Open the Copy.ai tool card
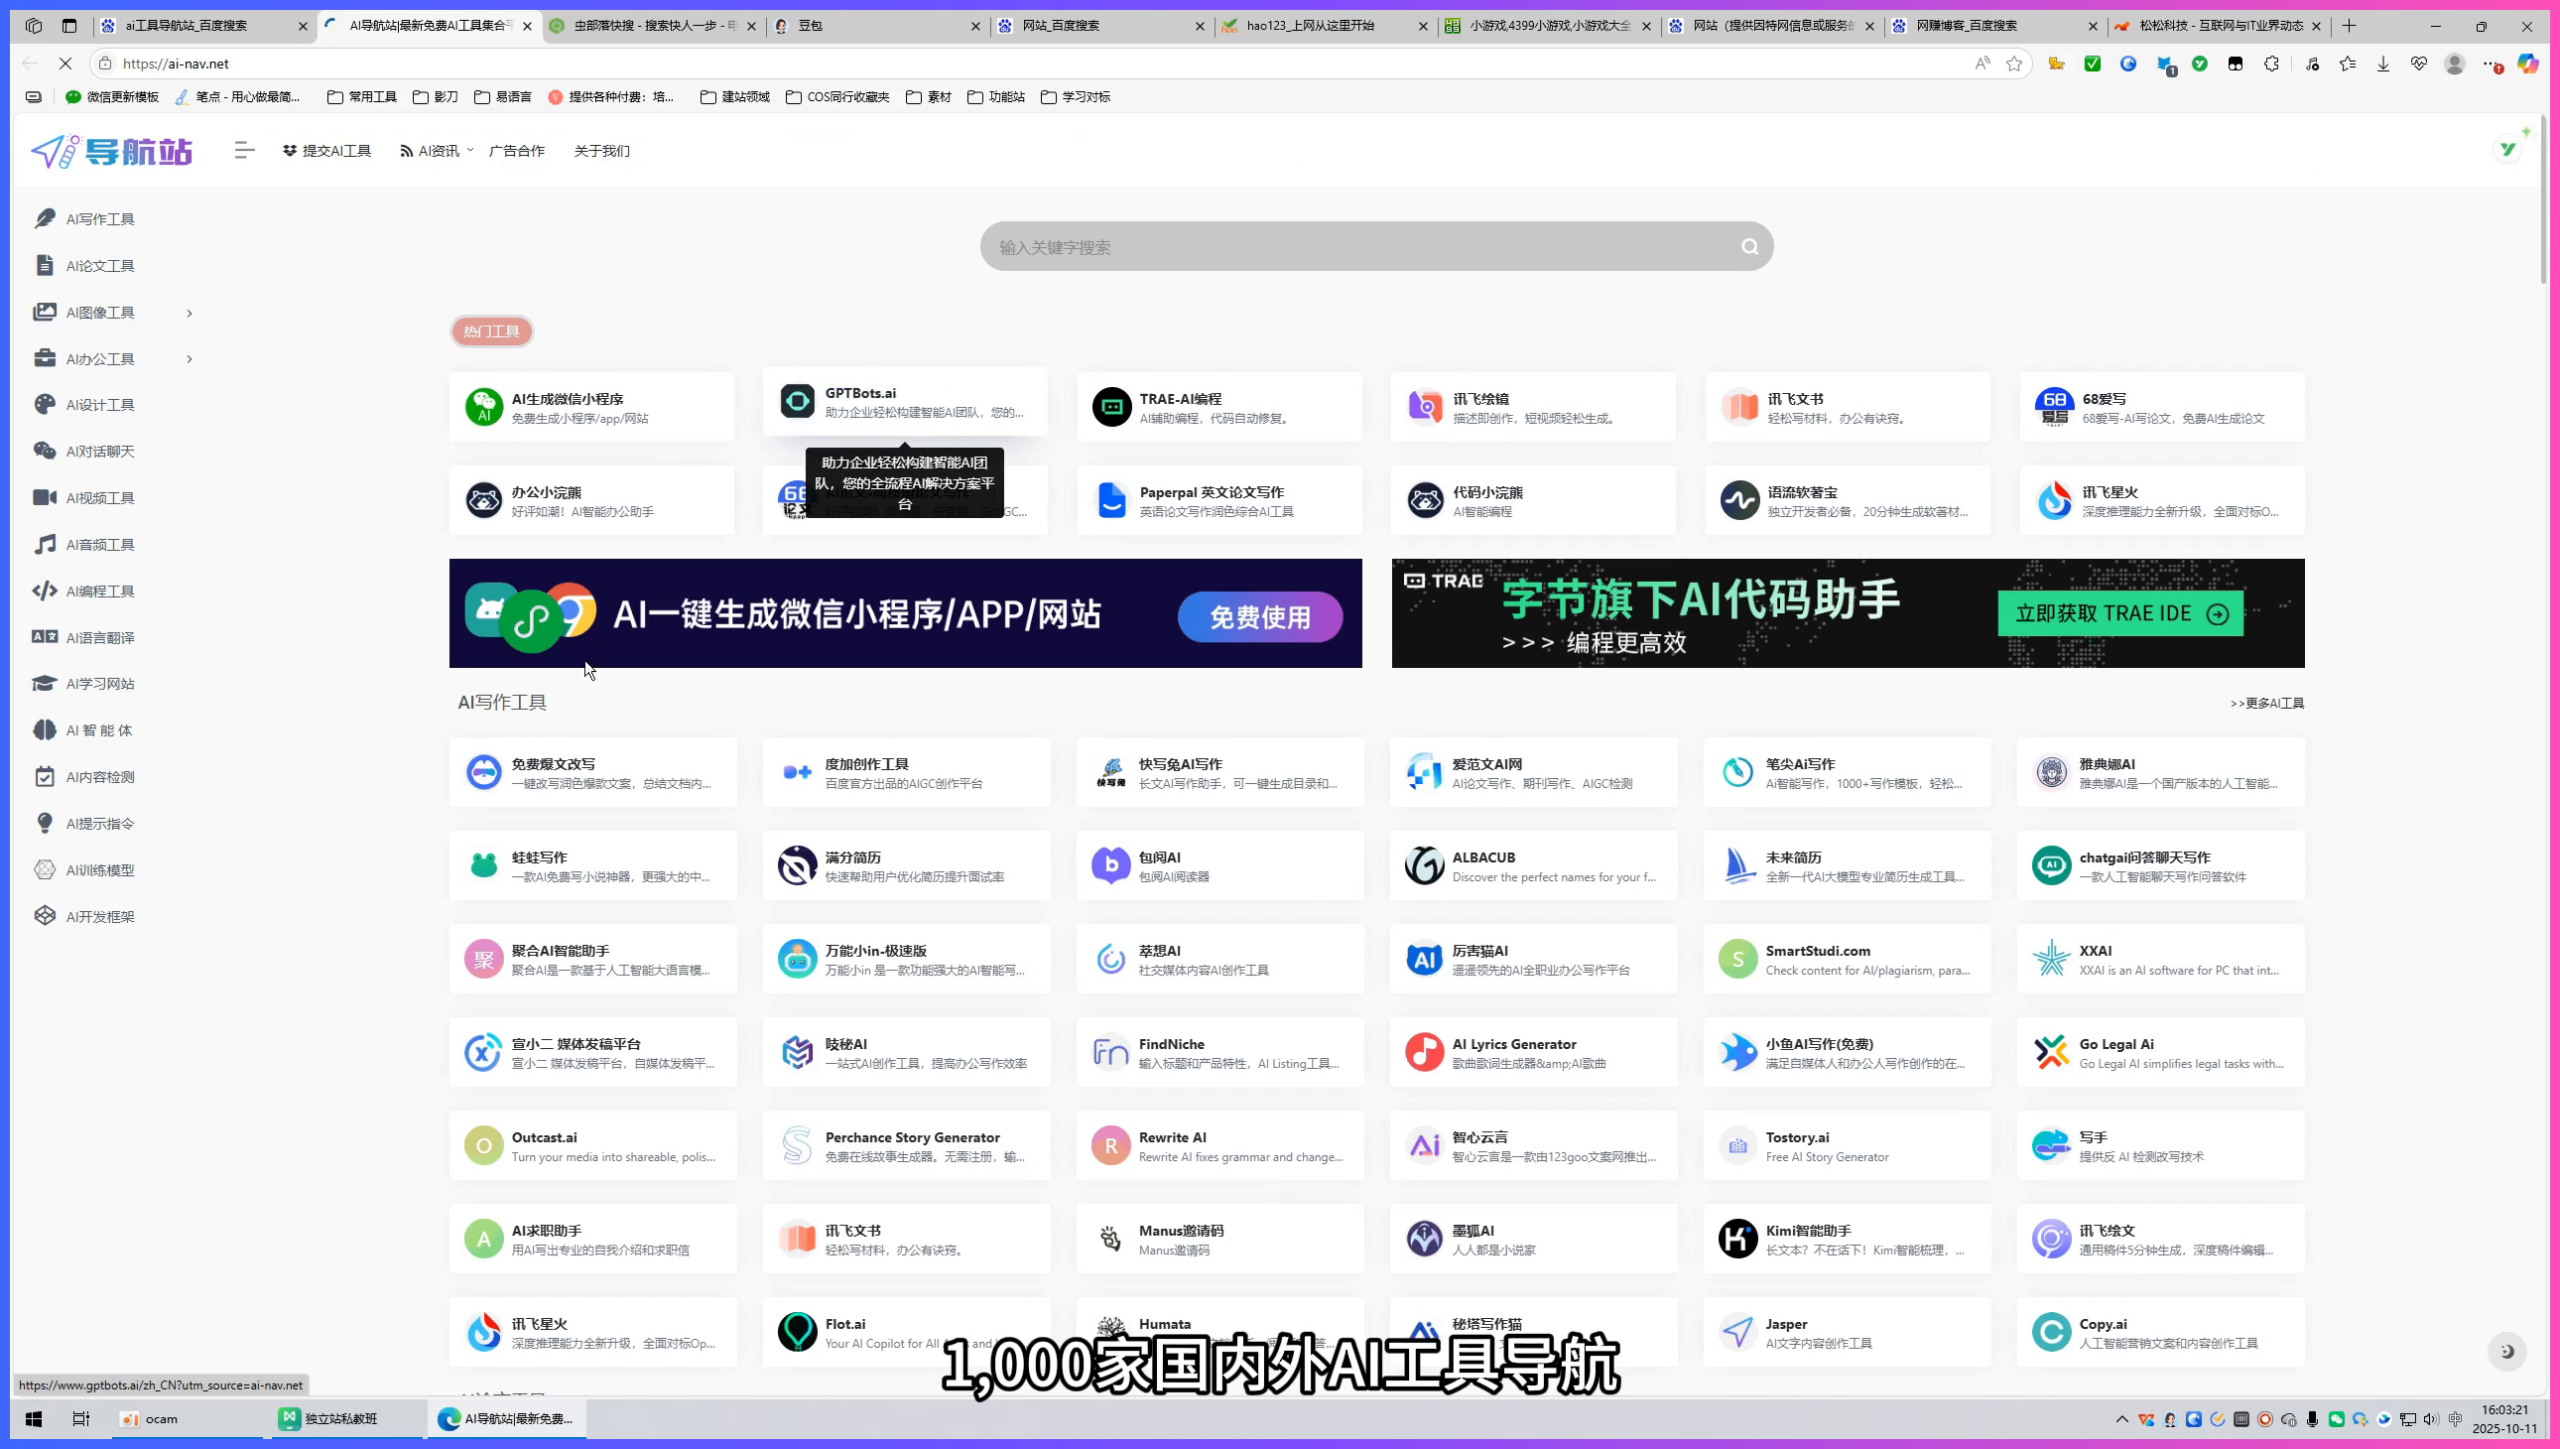The height and width of the screenshot is (1449, 2560). pos(2161,1332)
